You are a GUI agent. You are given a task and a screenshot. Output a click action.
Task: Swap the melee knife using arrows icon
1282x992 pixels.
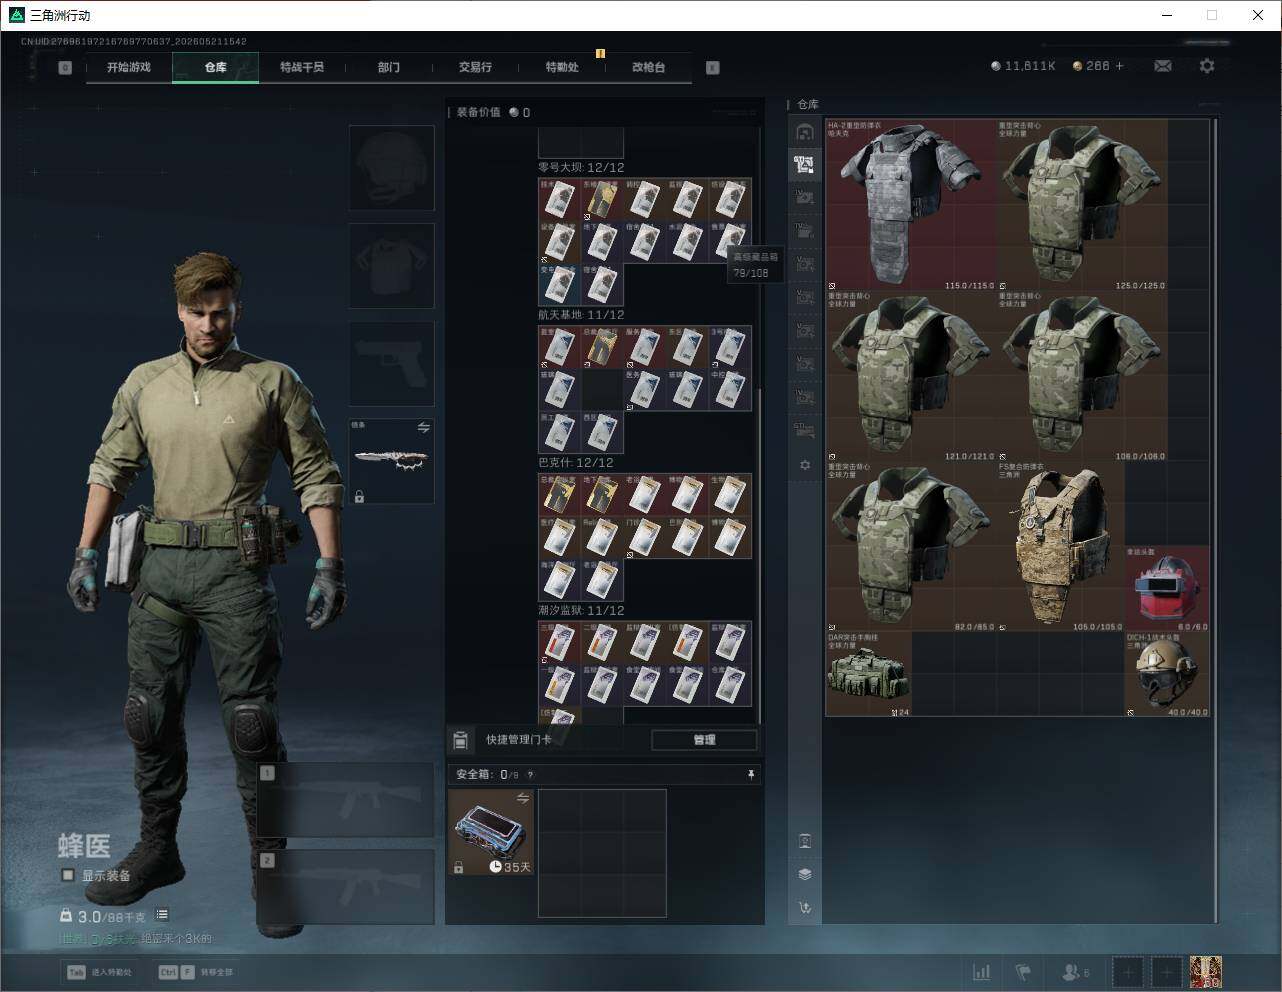[423, 428]
